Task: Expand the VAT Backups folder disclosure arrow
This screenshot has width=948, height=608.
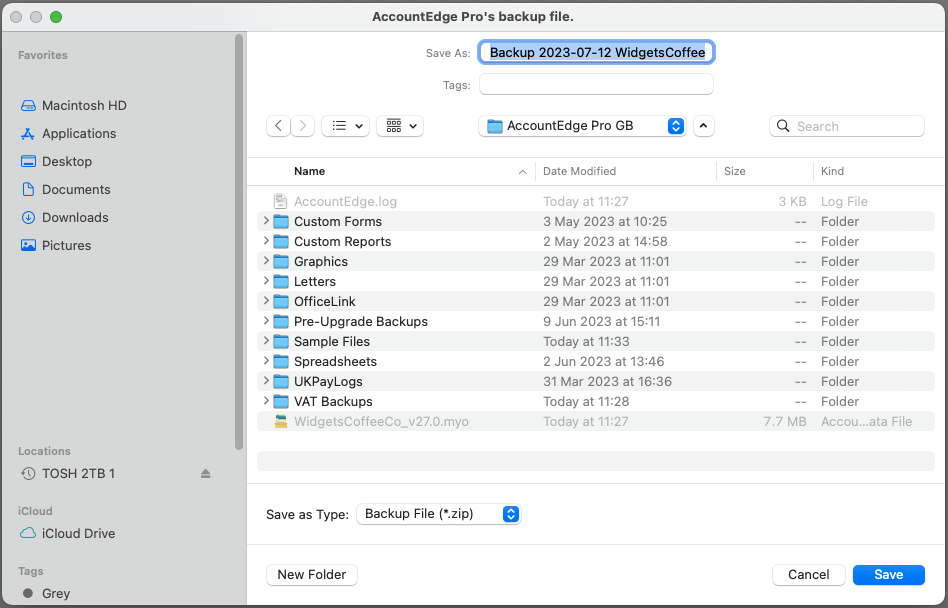Action: coord(265,401)
